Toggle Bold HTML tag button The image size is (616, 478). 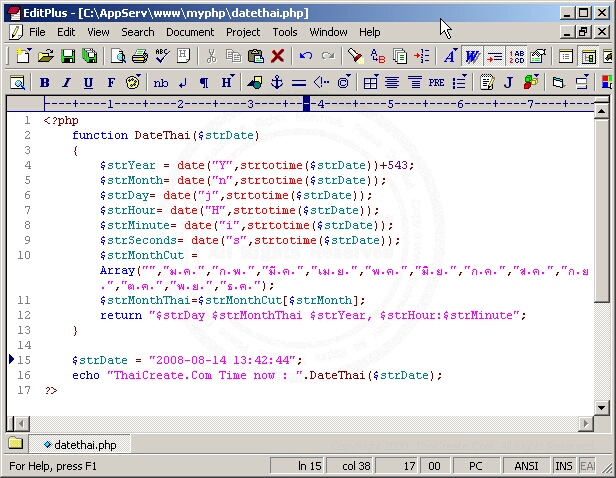[x=45, y=82]
